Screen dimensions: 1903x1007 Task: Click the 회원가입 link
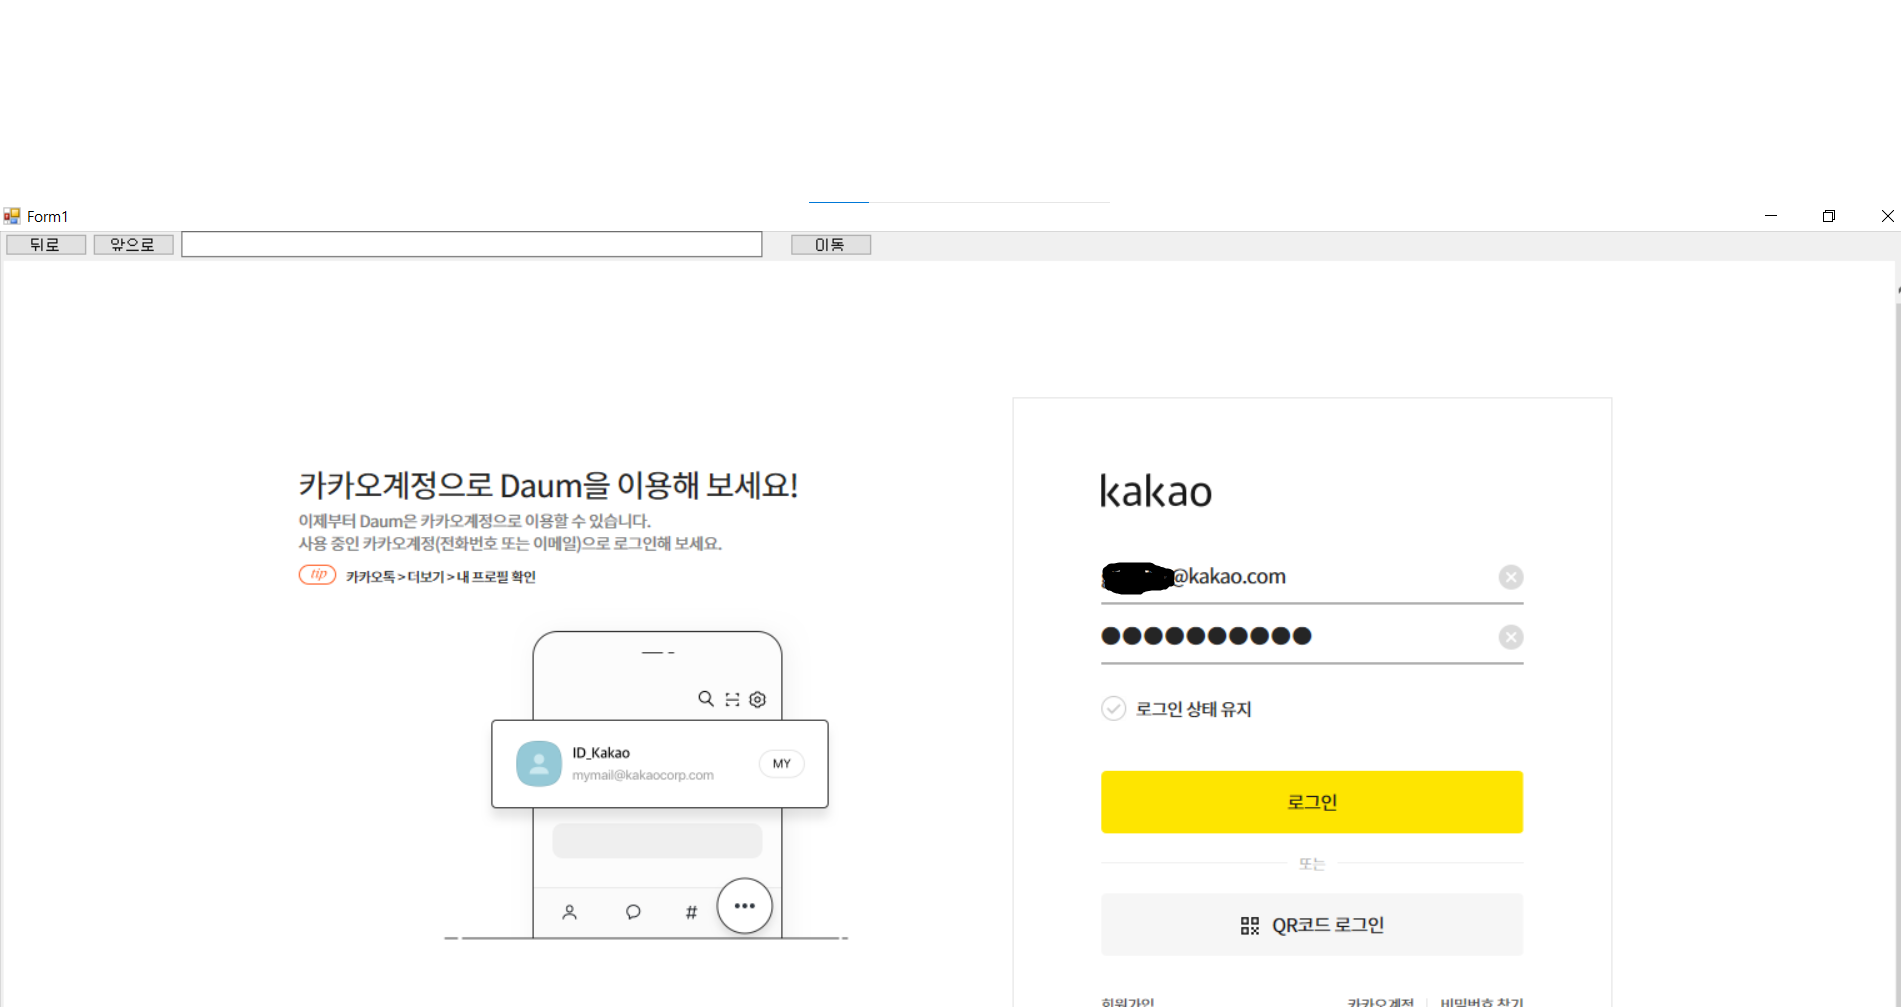point(1128,1001)
